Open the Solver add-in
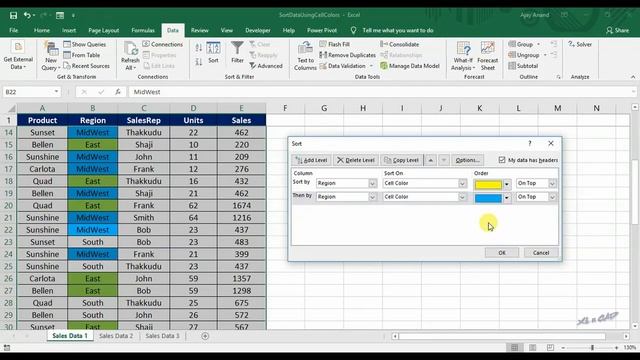Screen dimensions: 640x360 [580, 44]
